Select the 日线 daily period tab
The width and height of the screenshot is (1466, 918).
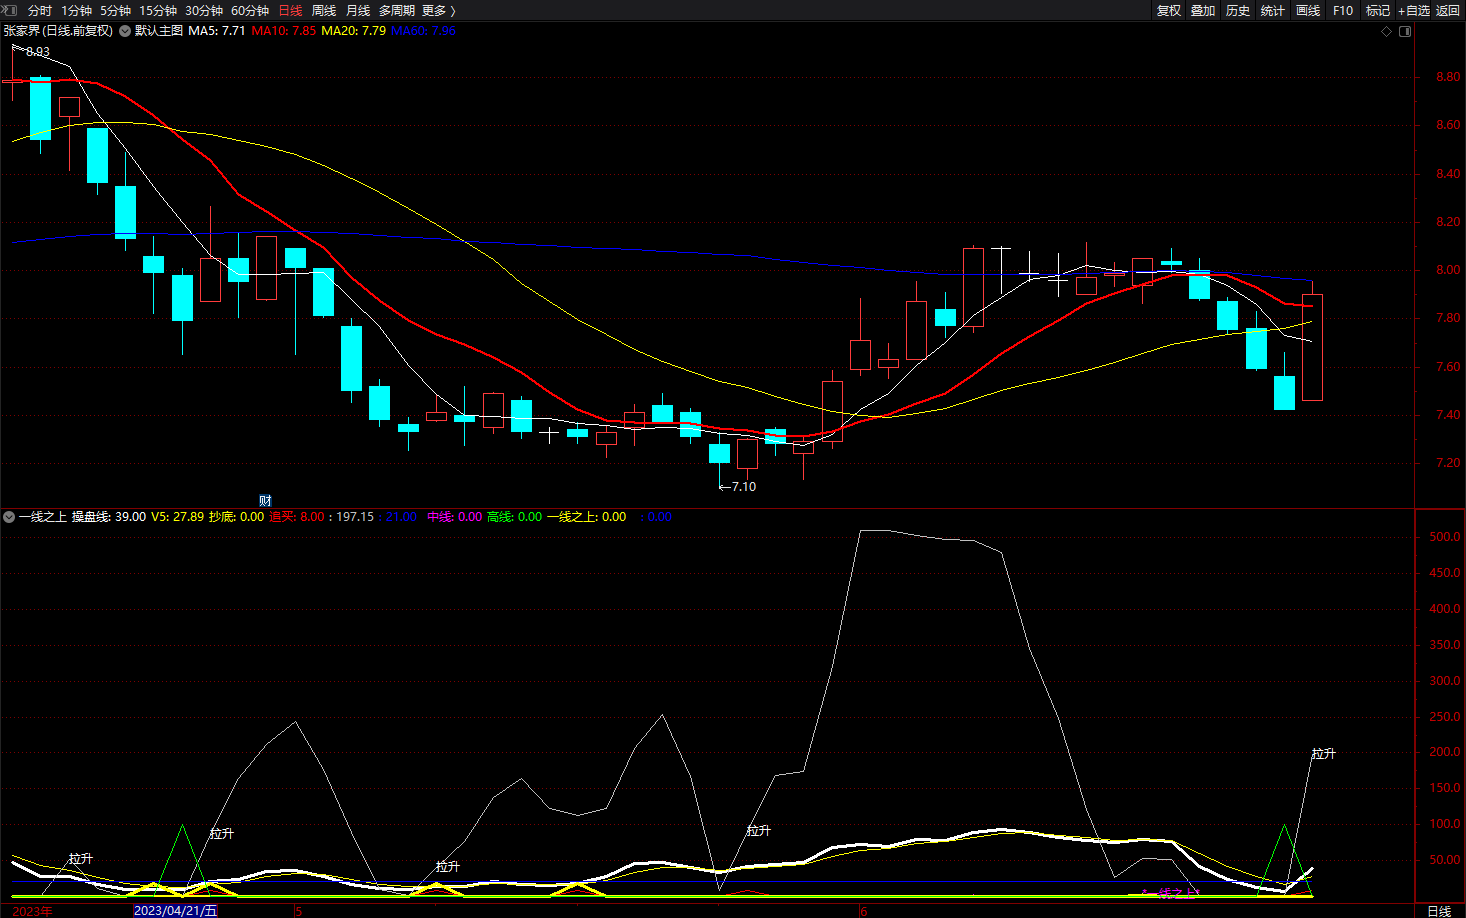click(290, 10)
